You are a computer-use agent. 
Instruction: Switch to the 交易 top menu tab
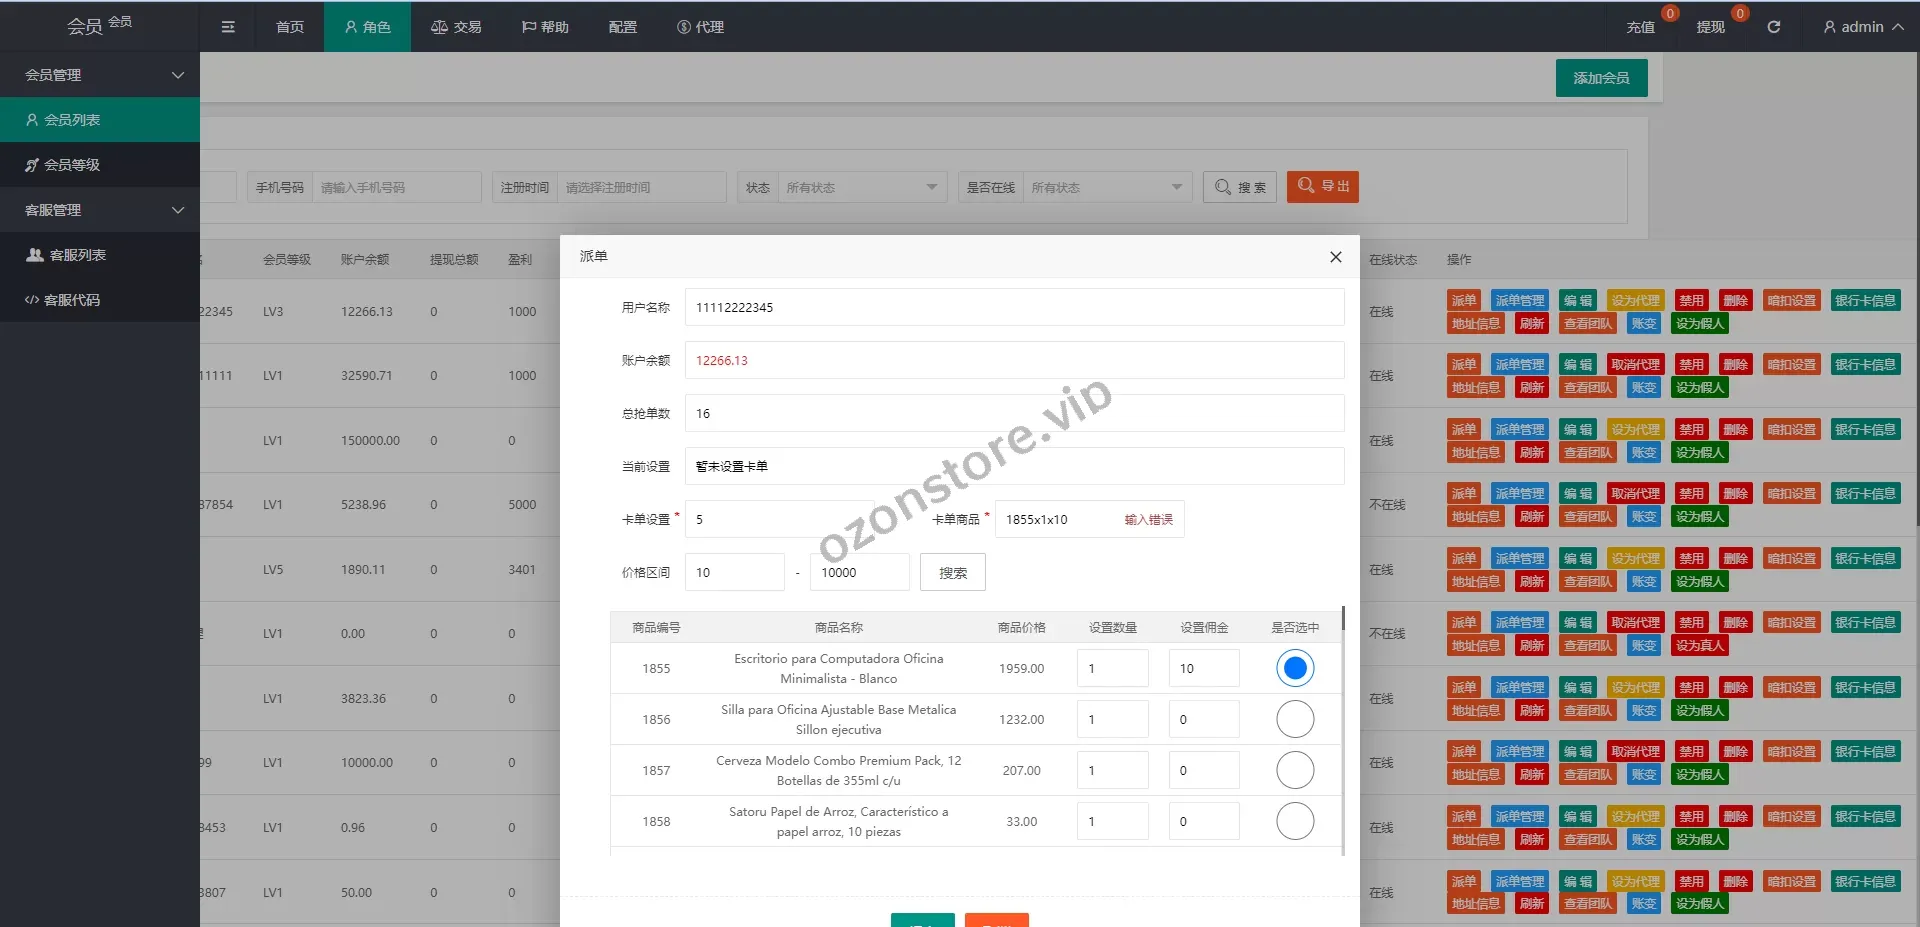(456, 27)
